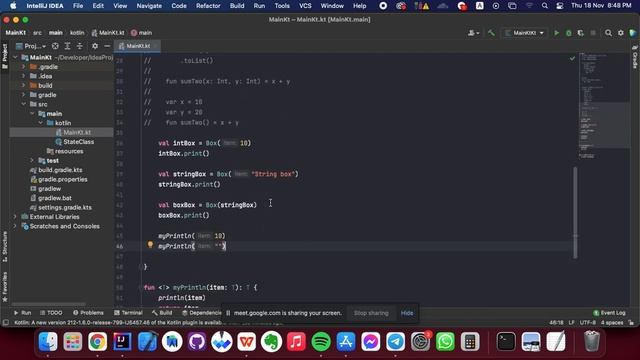The height and width of the screenshot is (360, 640).
Task: Open the Terminal tool window
Action: 128,313
